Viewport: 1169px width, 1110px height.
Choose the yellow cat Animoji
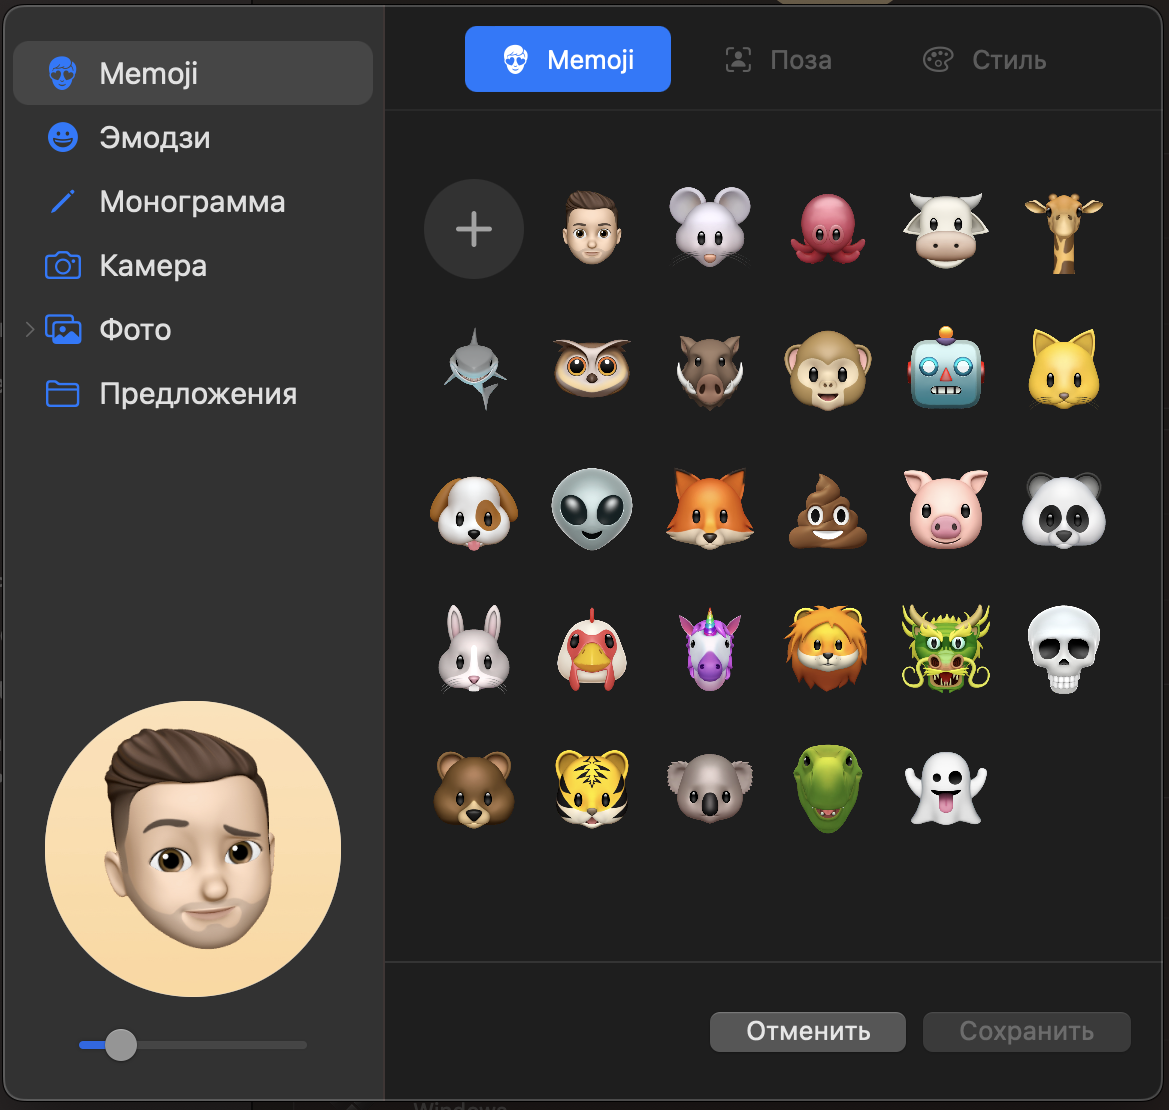1064,369
